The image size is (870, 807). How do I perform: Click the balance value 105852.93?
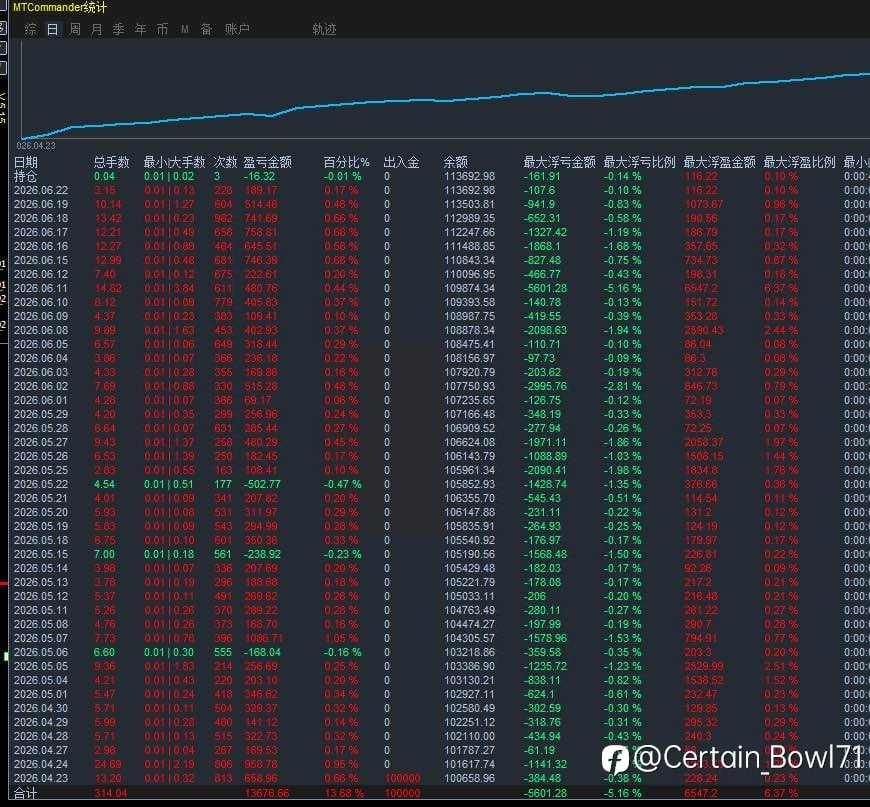(469, 484)
